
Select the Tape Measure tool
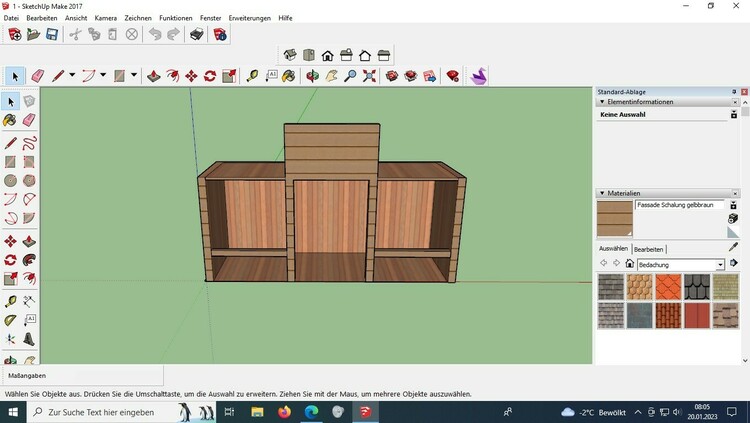(x=251, y=76)
